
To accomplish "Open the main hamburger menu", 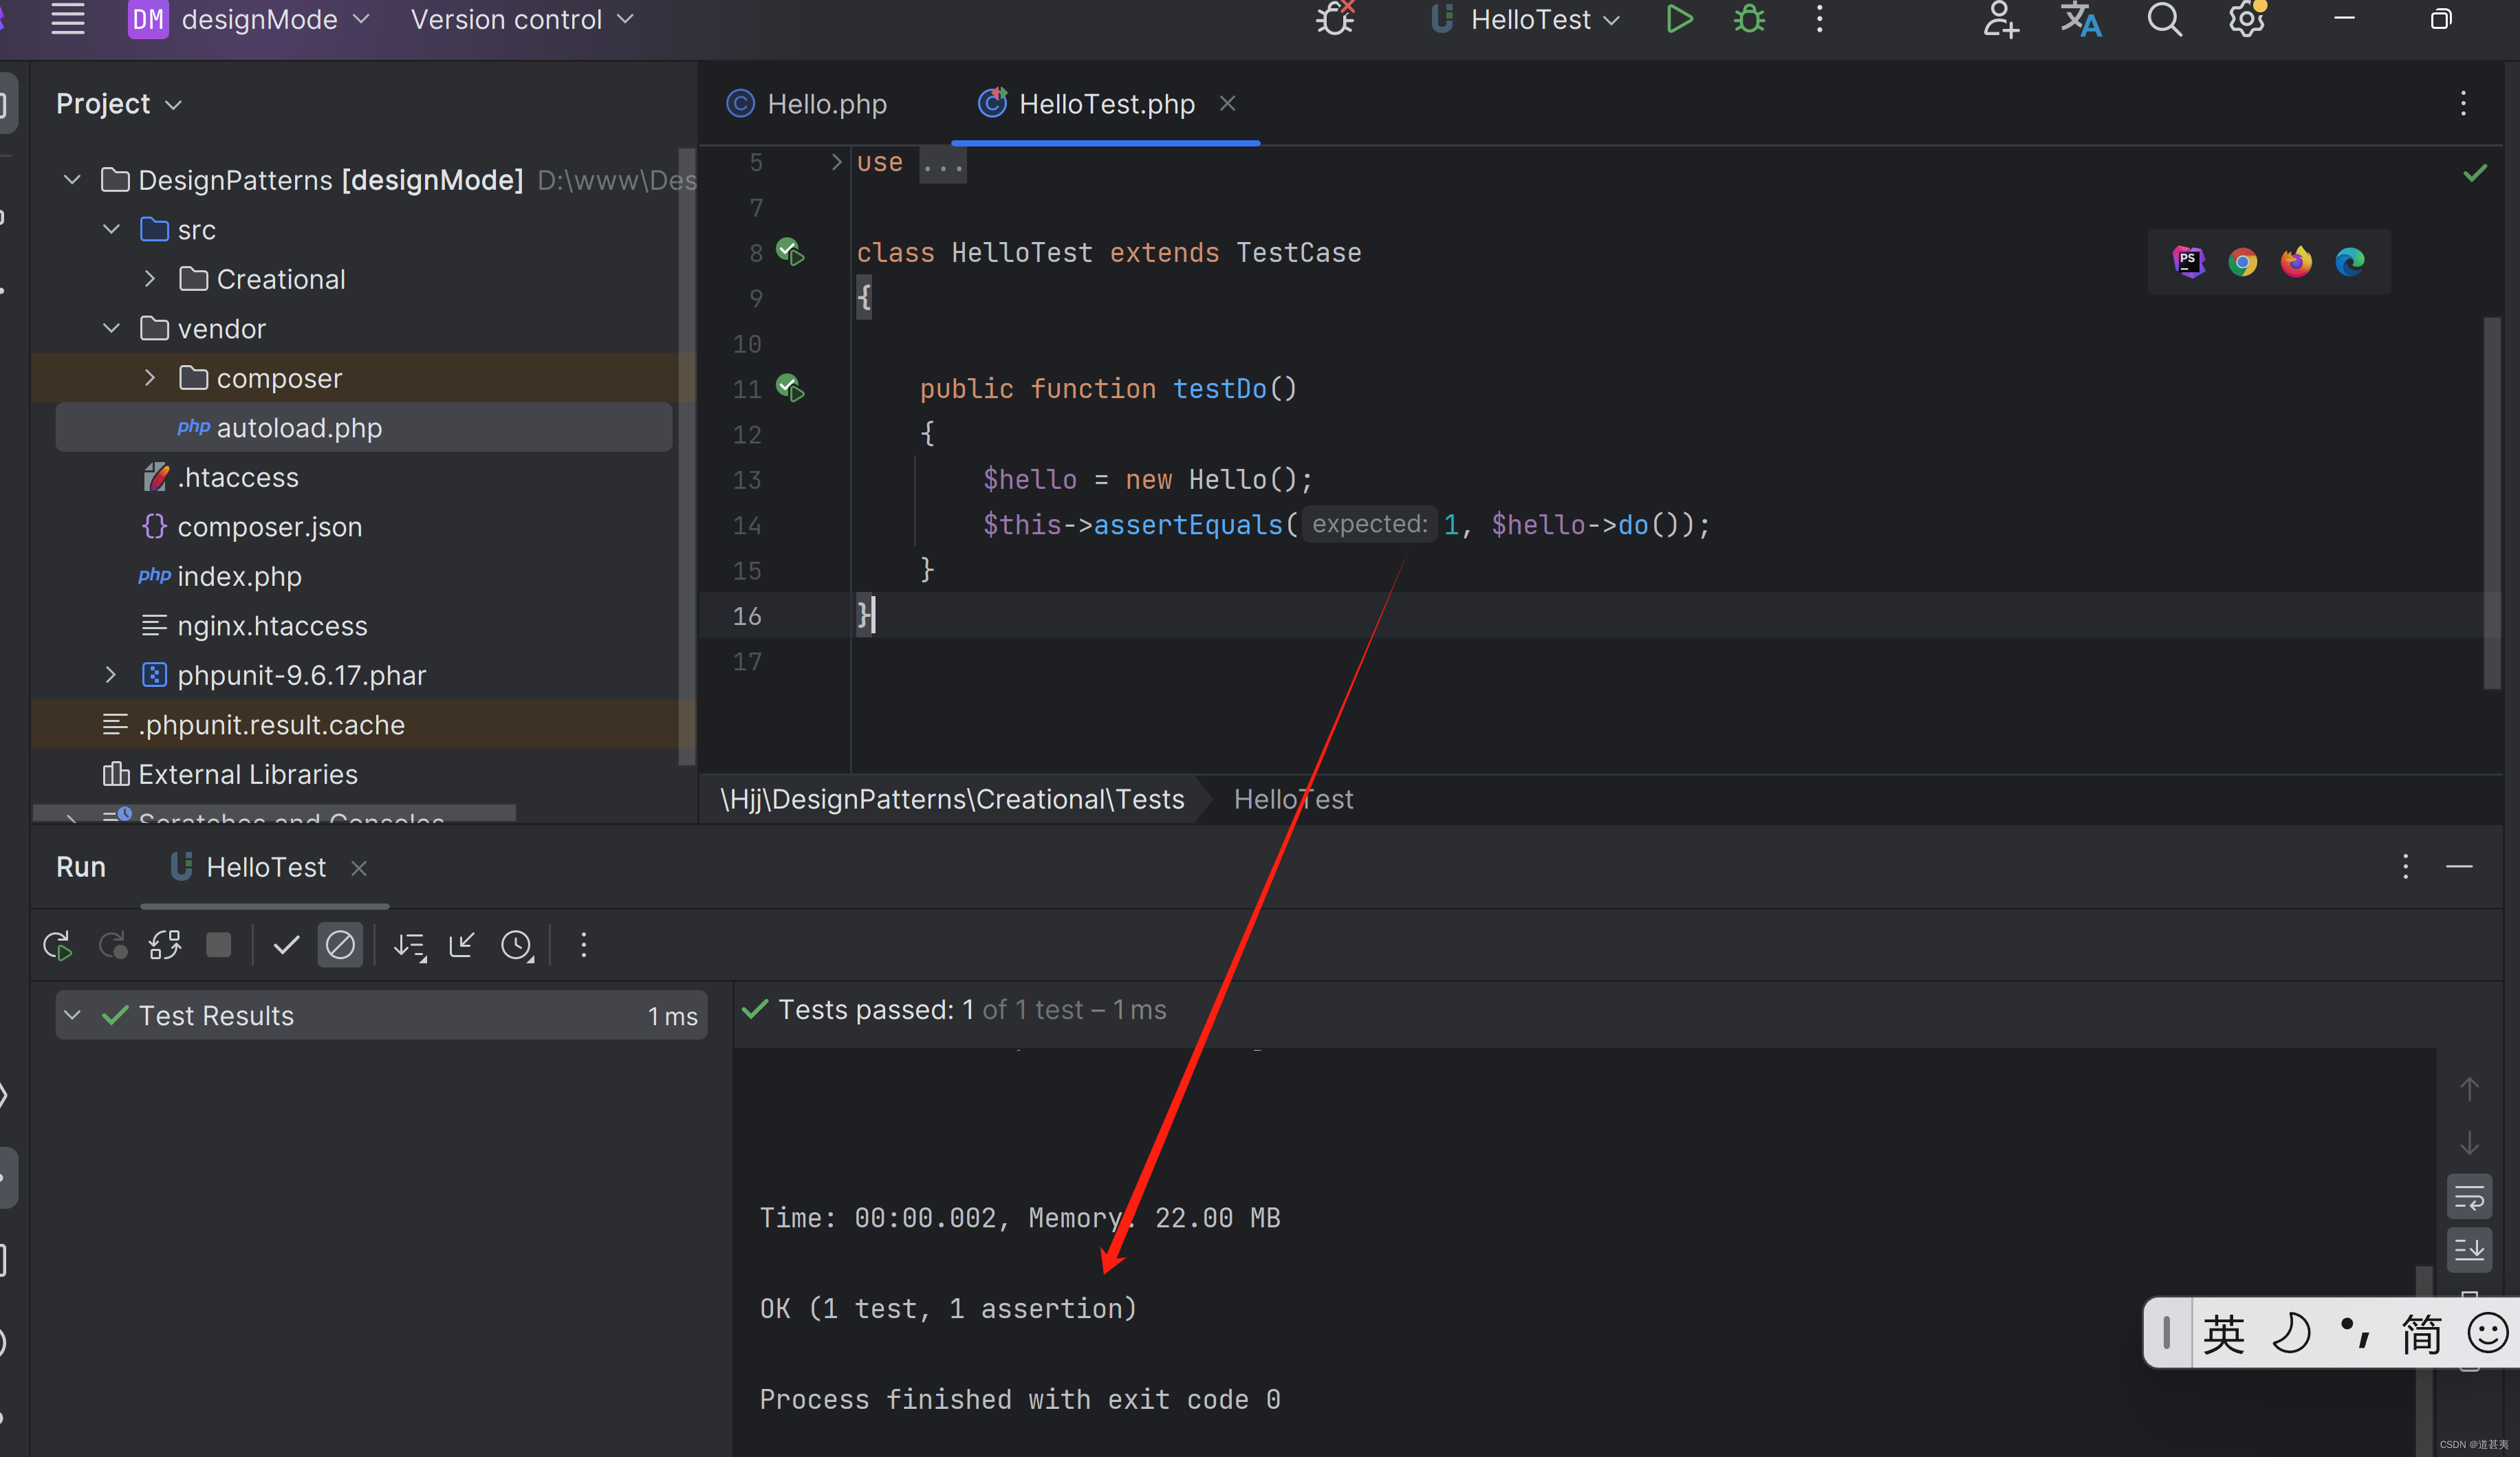I will pos(67,19).
